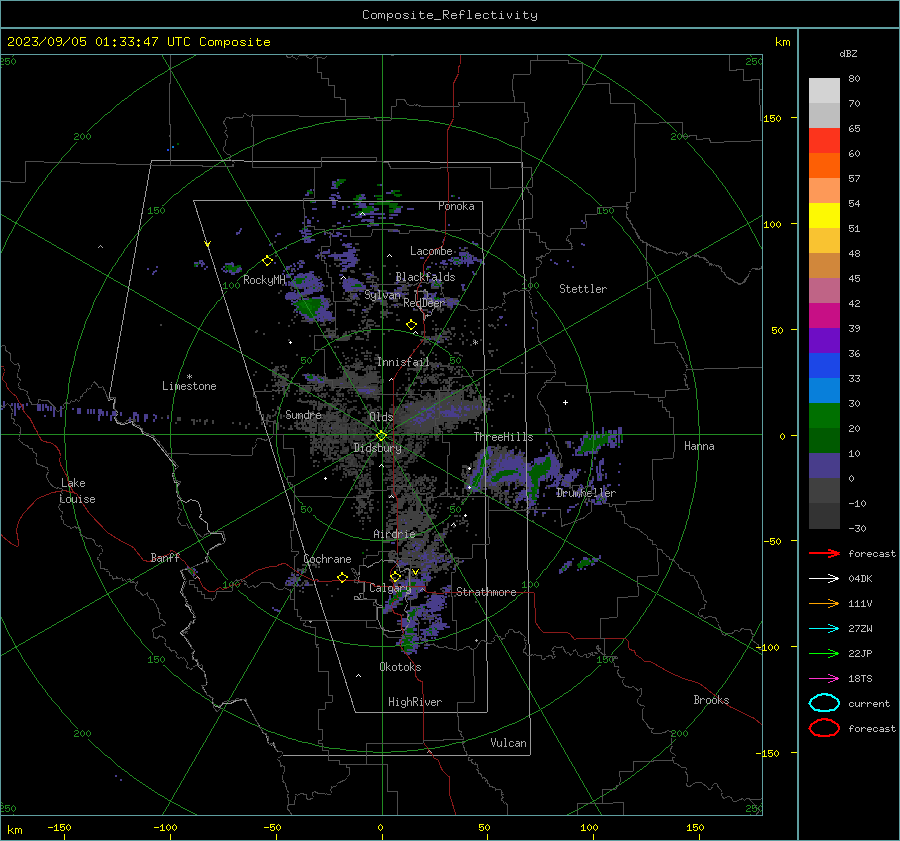Click the Limestone label
The image size is (900, 841).
click(189, 386)
